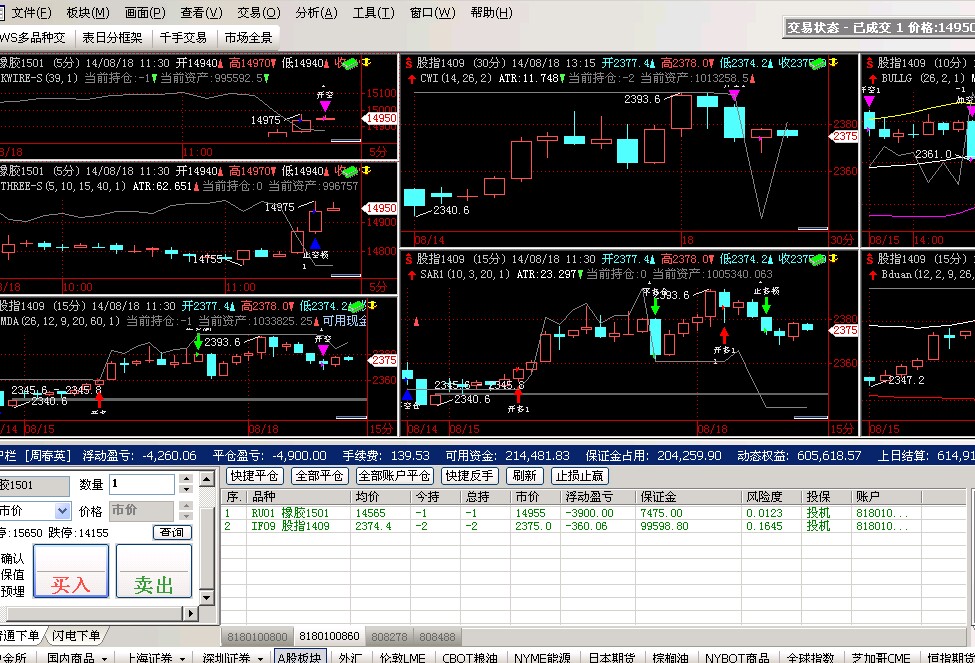Click the 数量 quantity input field
The height and width of the screenshot is (663, 975).
pyautogui.click(x=142, y=484)
